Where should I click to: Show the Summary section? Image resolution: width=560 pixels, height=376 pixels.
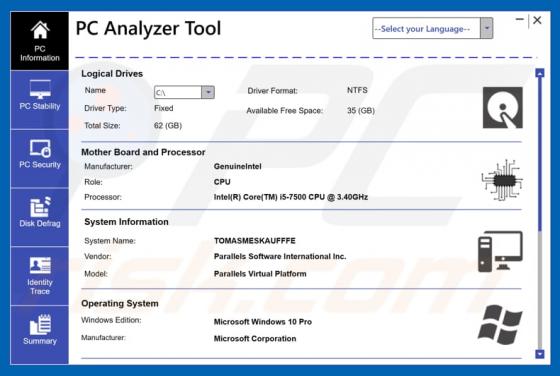40,335
